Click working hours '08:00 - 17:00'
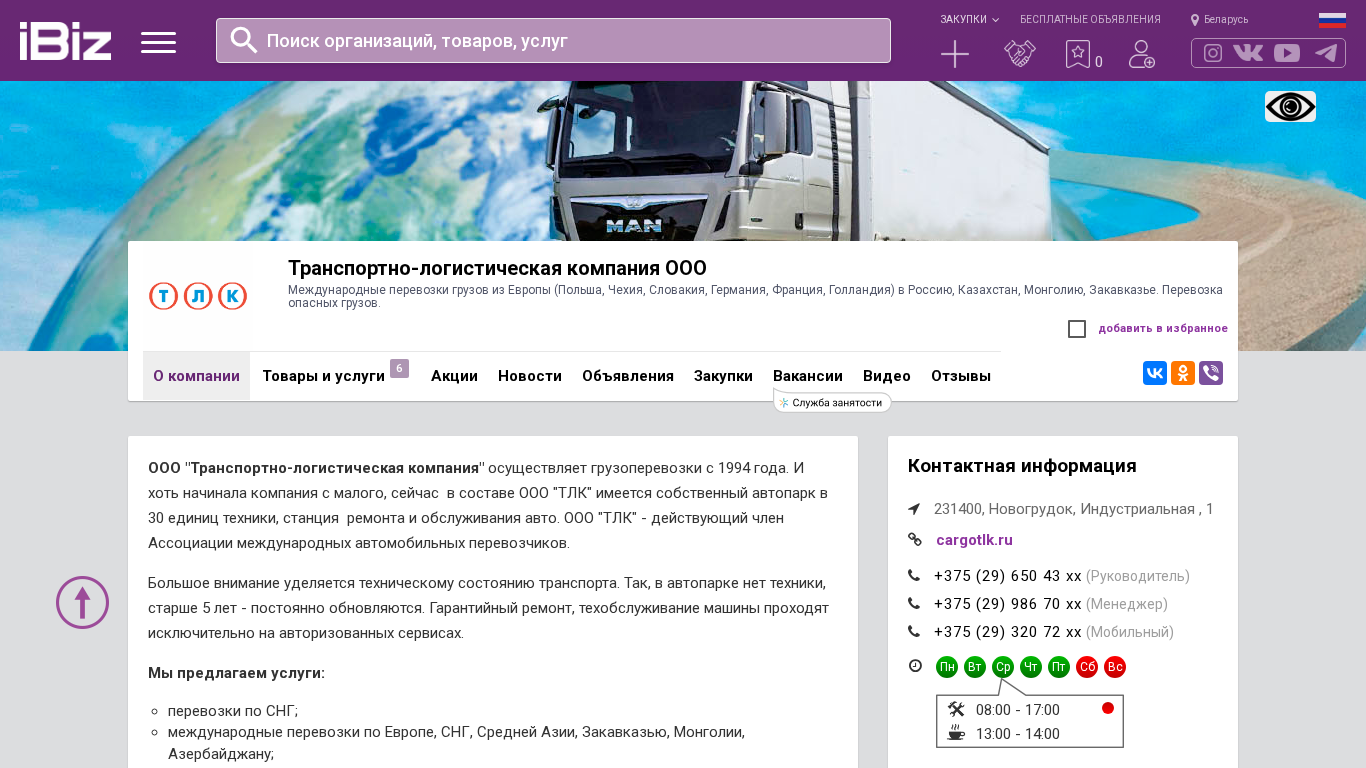 (1018, 710)
